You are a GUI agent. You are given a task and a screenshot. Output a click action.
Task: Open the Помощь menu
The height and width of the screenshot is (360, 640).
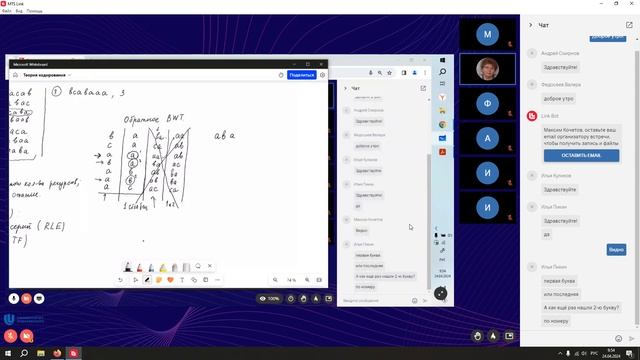(35, 11)
